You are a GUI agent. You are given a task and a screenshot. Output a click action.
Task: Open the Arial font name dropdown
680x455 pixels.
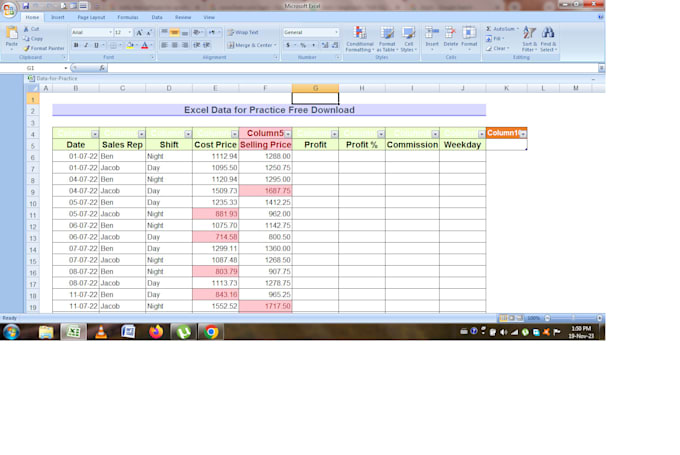pos(110,33)
